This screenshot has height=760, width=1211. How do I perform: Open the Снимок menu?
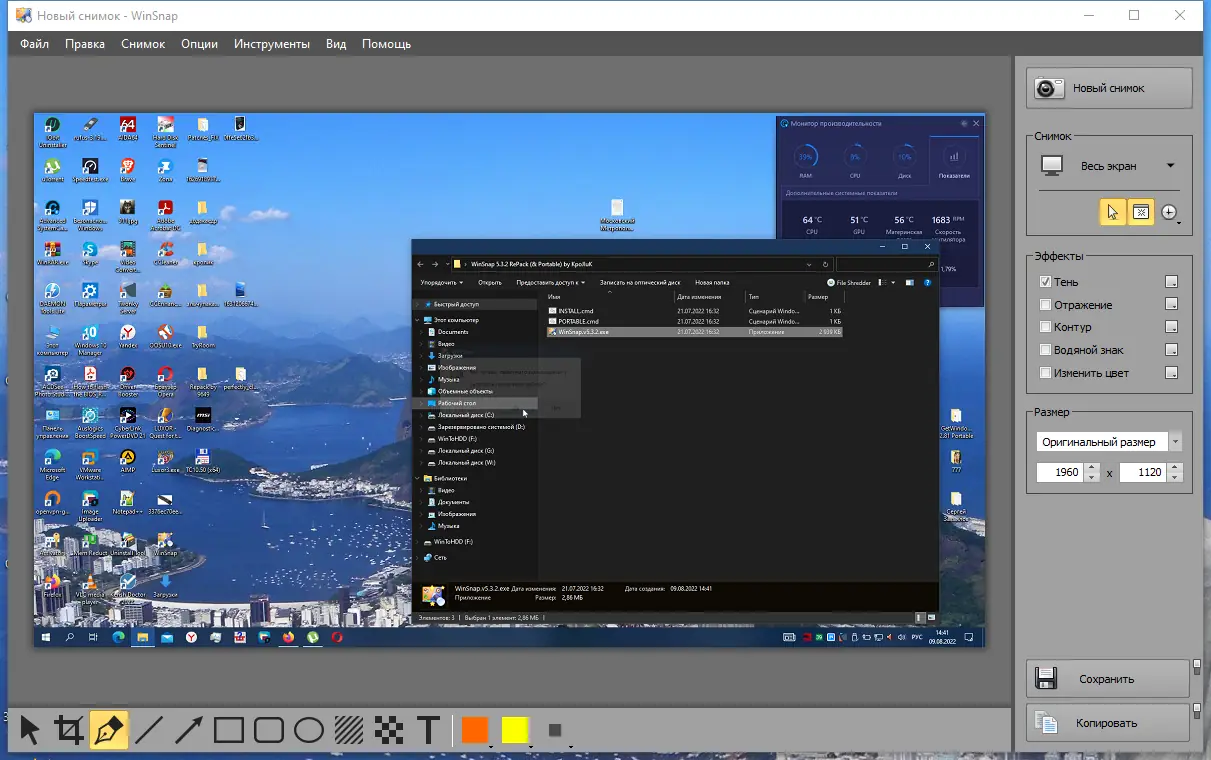[x=143, y=44]
